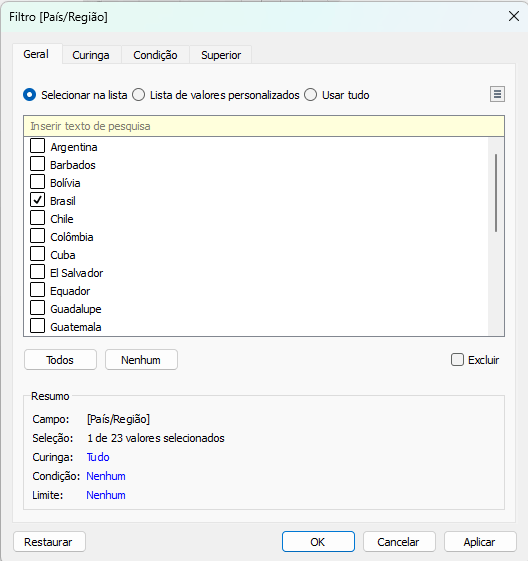Go to the Superior tab

(x=221, y=55)
